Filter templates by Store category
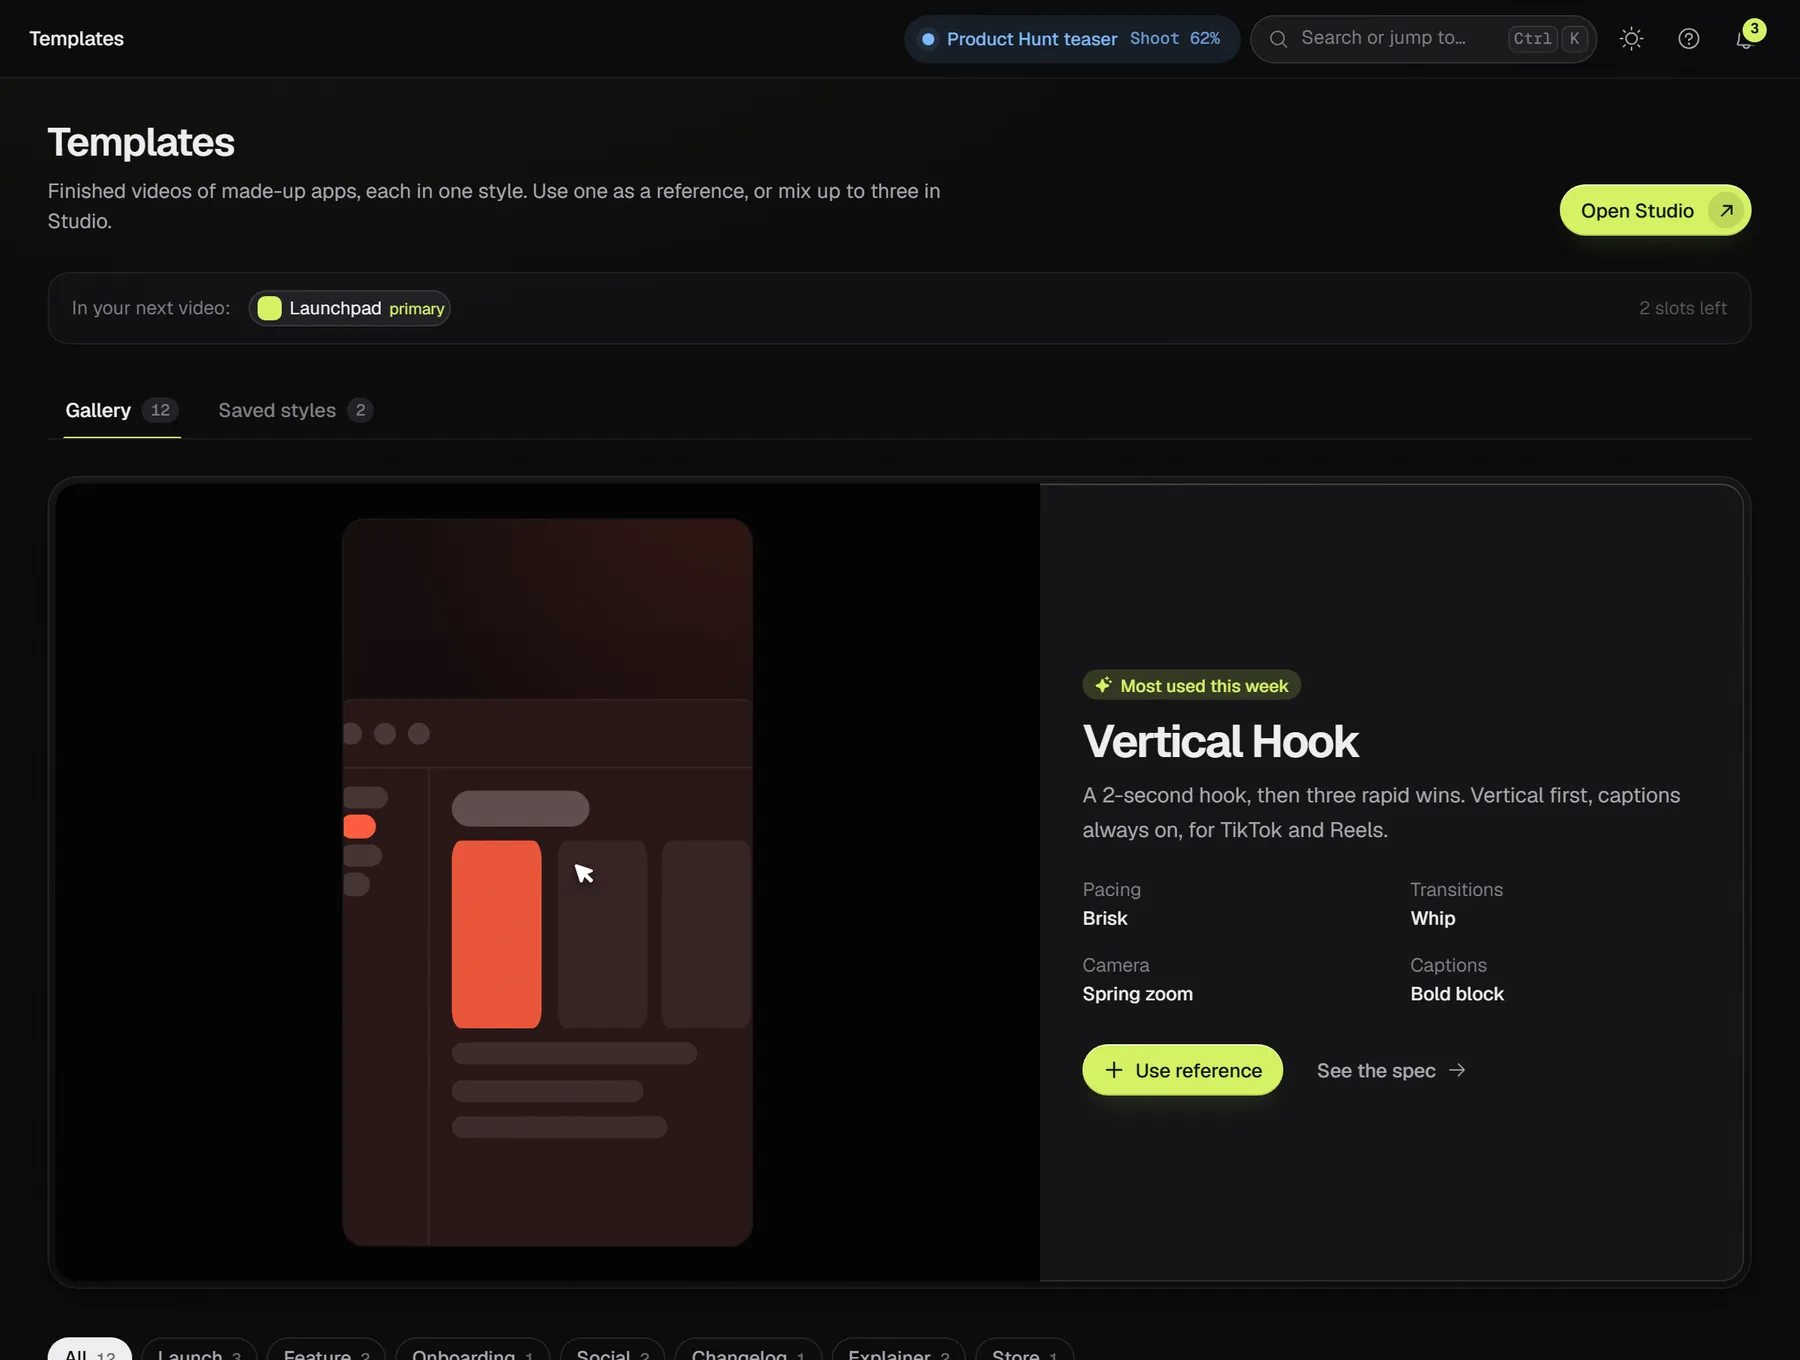The width and height of the screenshot is (1800, 1360). 1024,1350
